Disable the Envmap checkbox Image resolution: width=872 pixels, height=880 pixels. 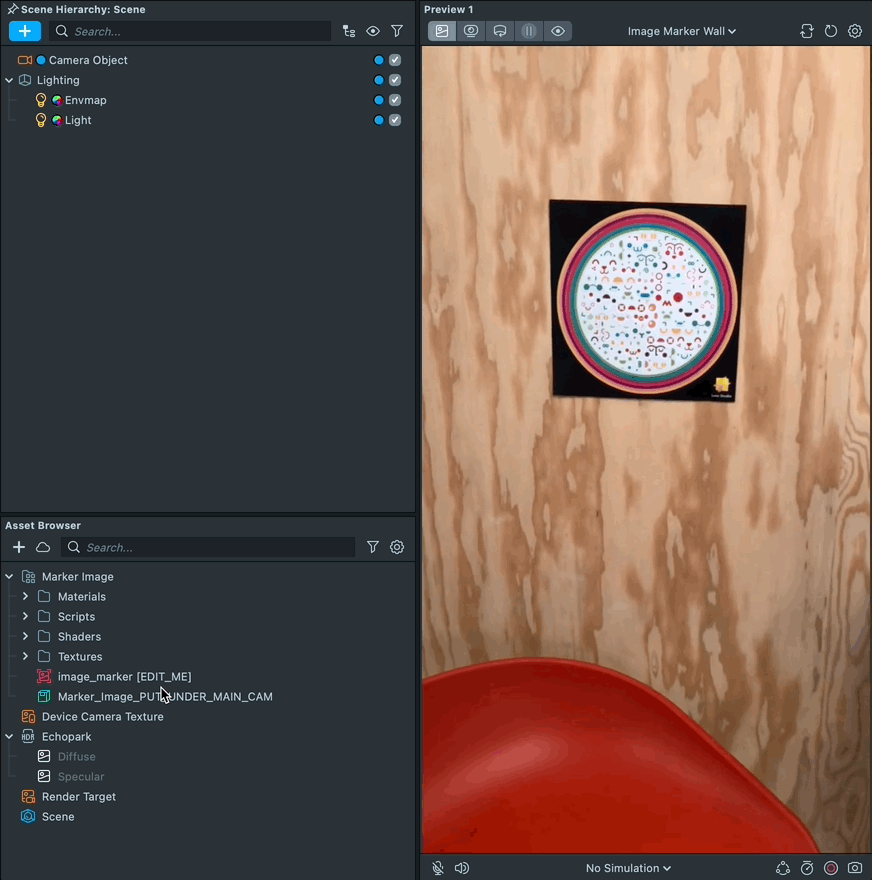point(395,100)
